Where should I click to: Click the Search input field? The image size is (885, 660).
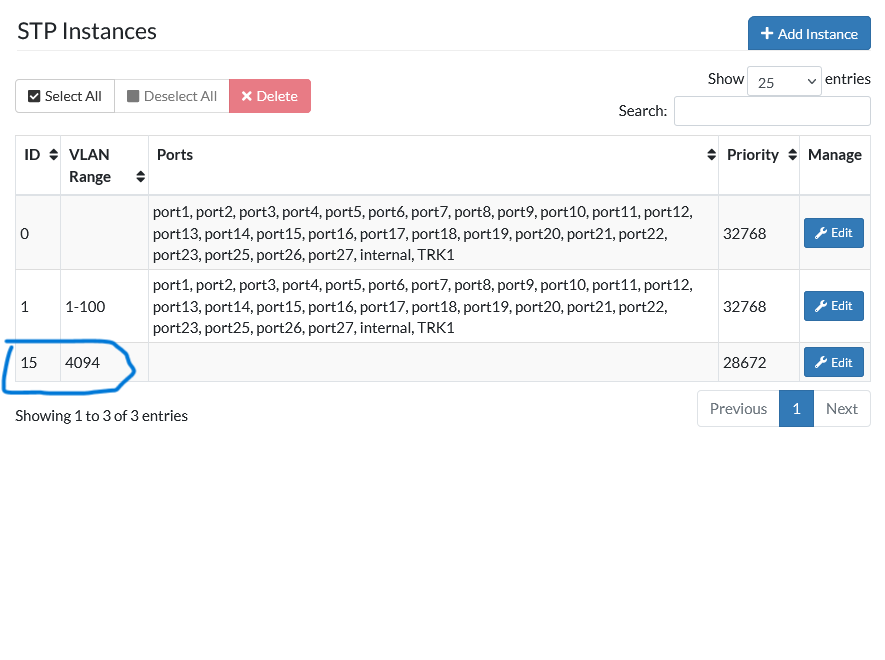pyautogui.click(x=771, y=111)
